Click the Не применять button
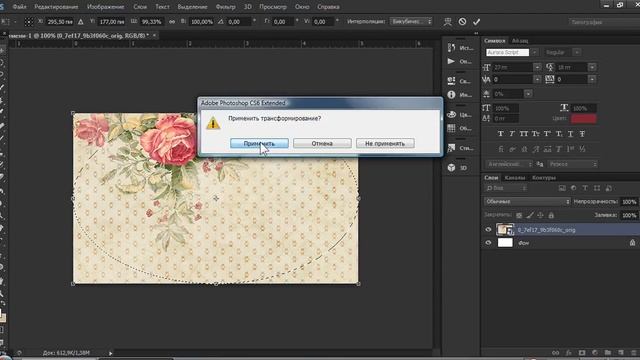Screen dimensions: 640x360 [385, 143]
